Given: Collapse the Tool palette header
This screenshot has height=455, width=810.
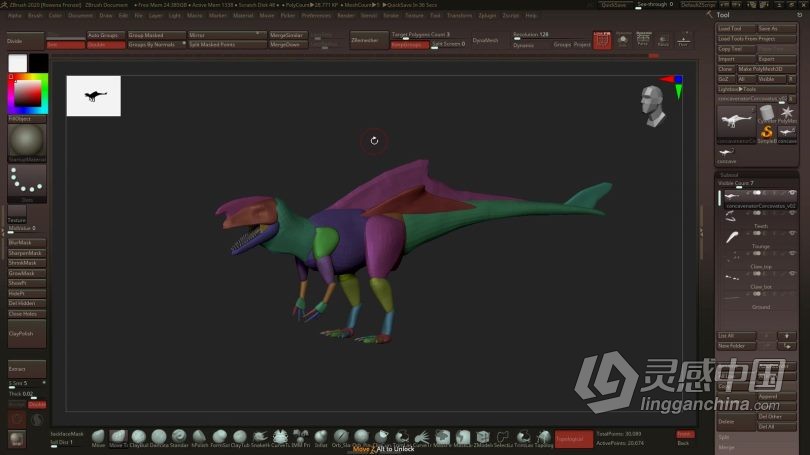Looking at the screenshot, I should tap(723, 15).
